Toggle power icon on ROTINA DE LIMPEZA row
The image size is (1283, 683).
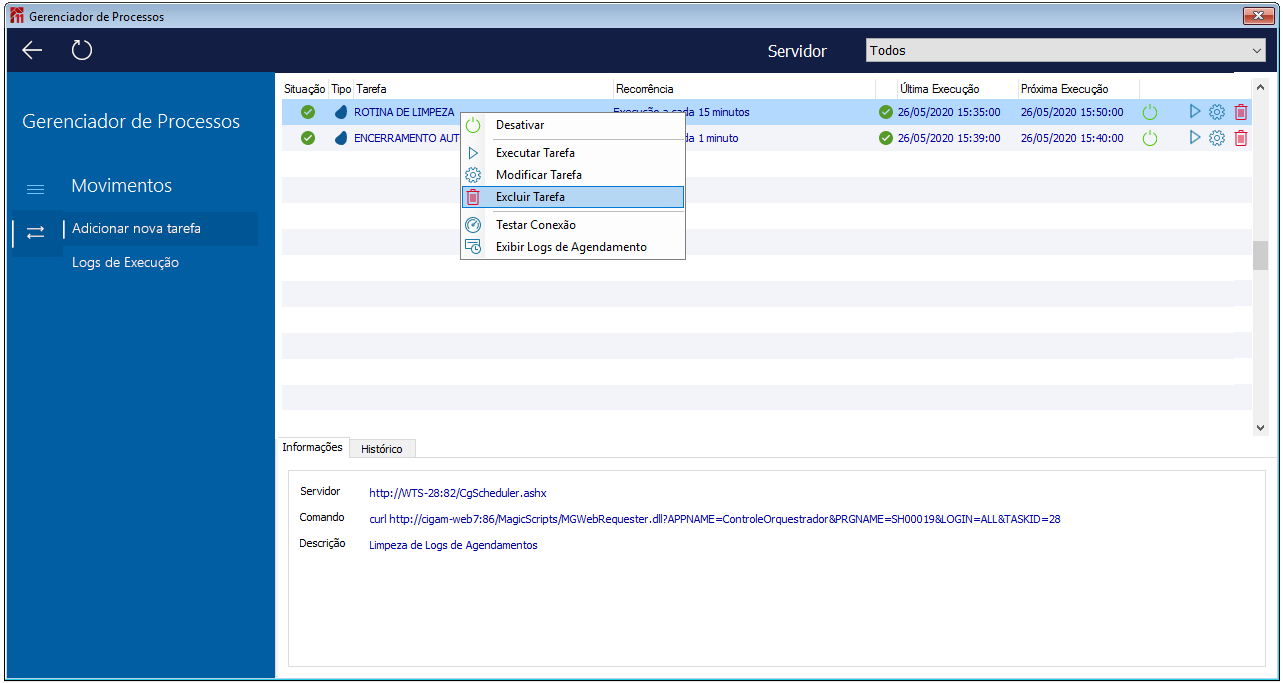pos(1150,113)
